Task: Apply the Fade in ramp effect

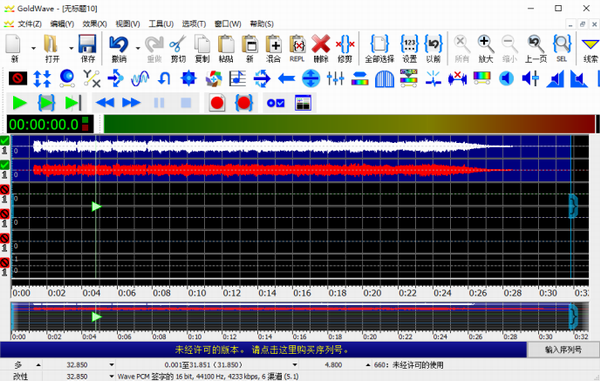Action: [555, 79]
